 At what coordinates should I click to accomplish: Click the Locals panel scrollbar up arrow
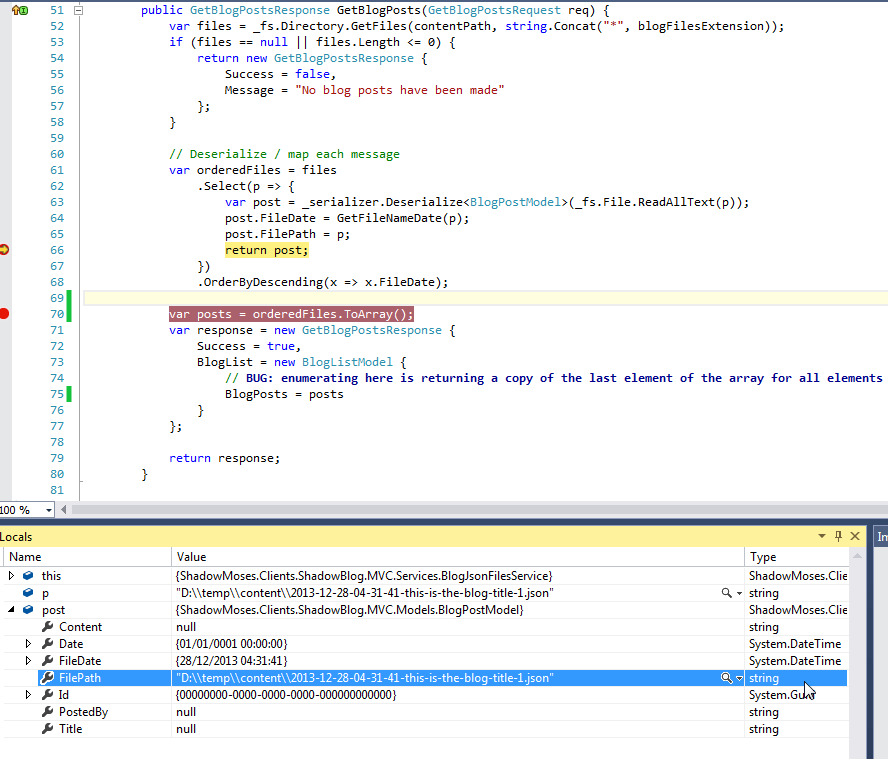coord(857,556)
